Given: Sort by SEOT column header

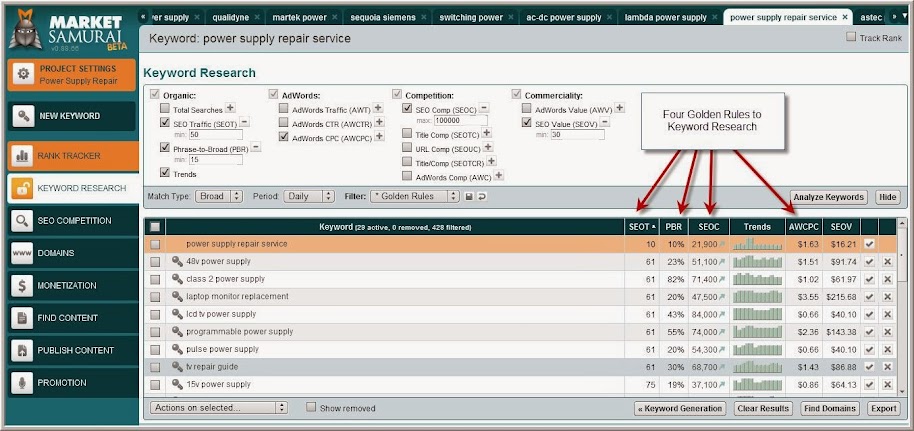Looking at the screenshot, I should coord(642,227).
